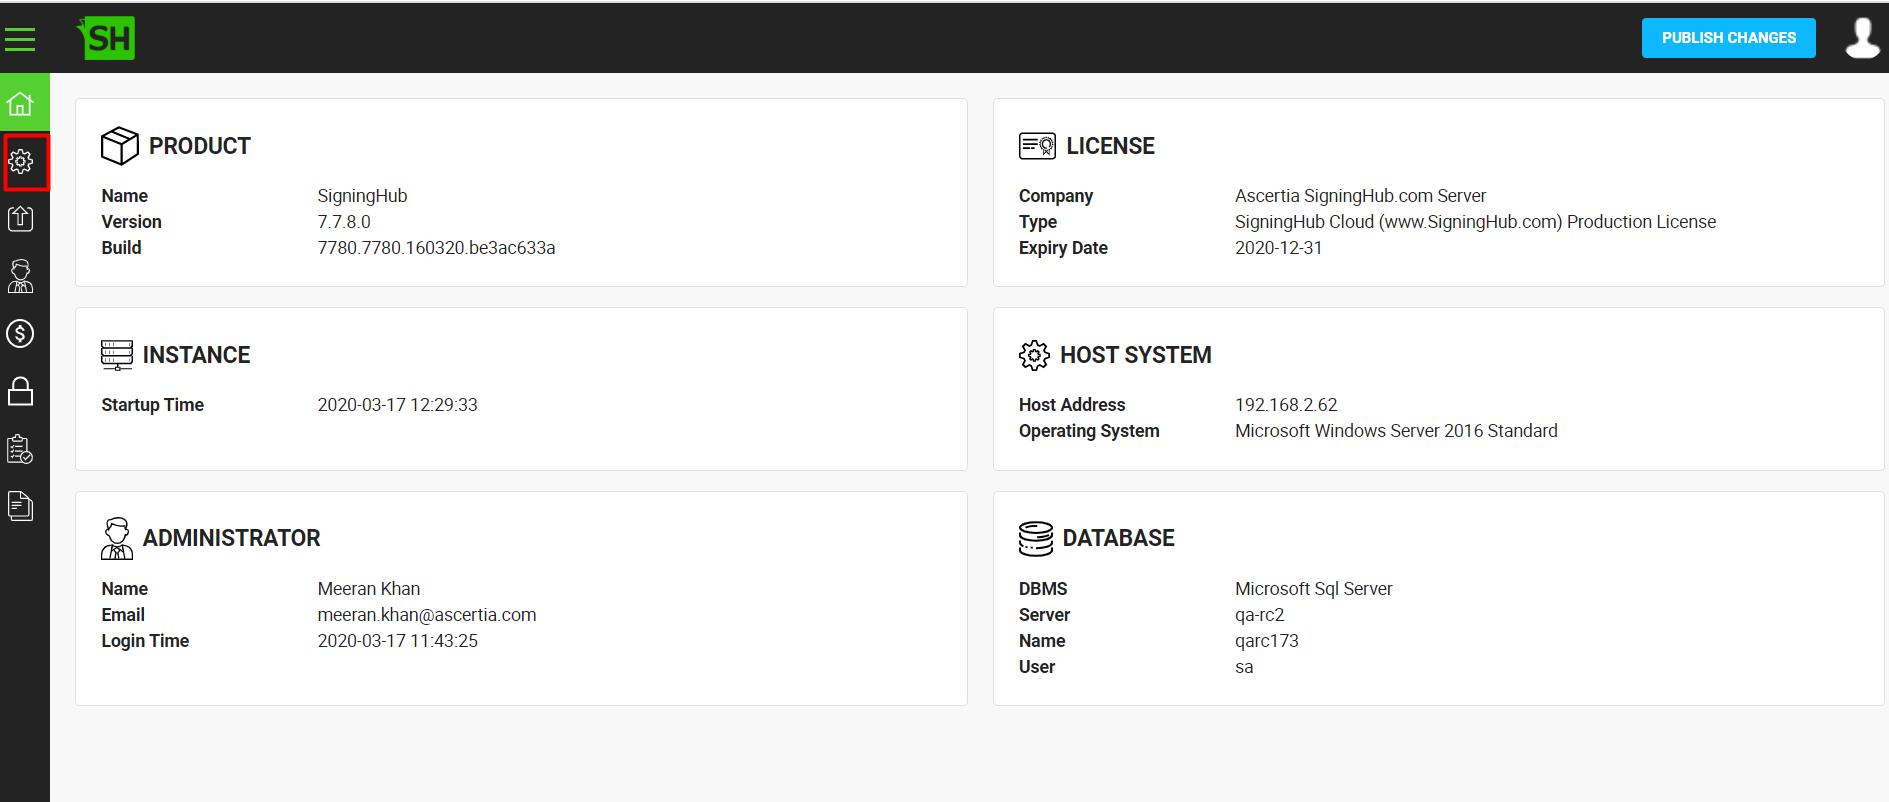
Task: Click the Operating System label
Action: [x=1089, y=431]
